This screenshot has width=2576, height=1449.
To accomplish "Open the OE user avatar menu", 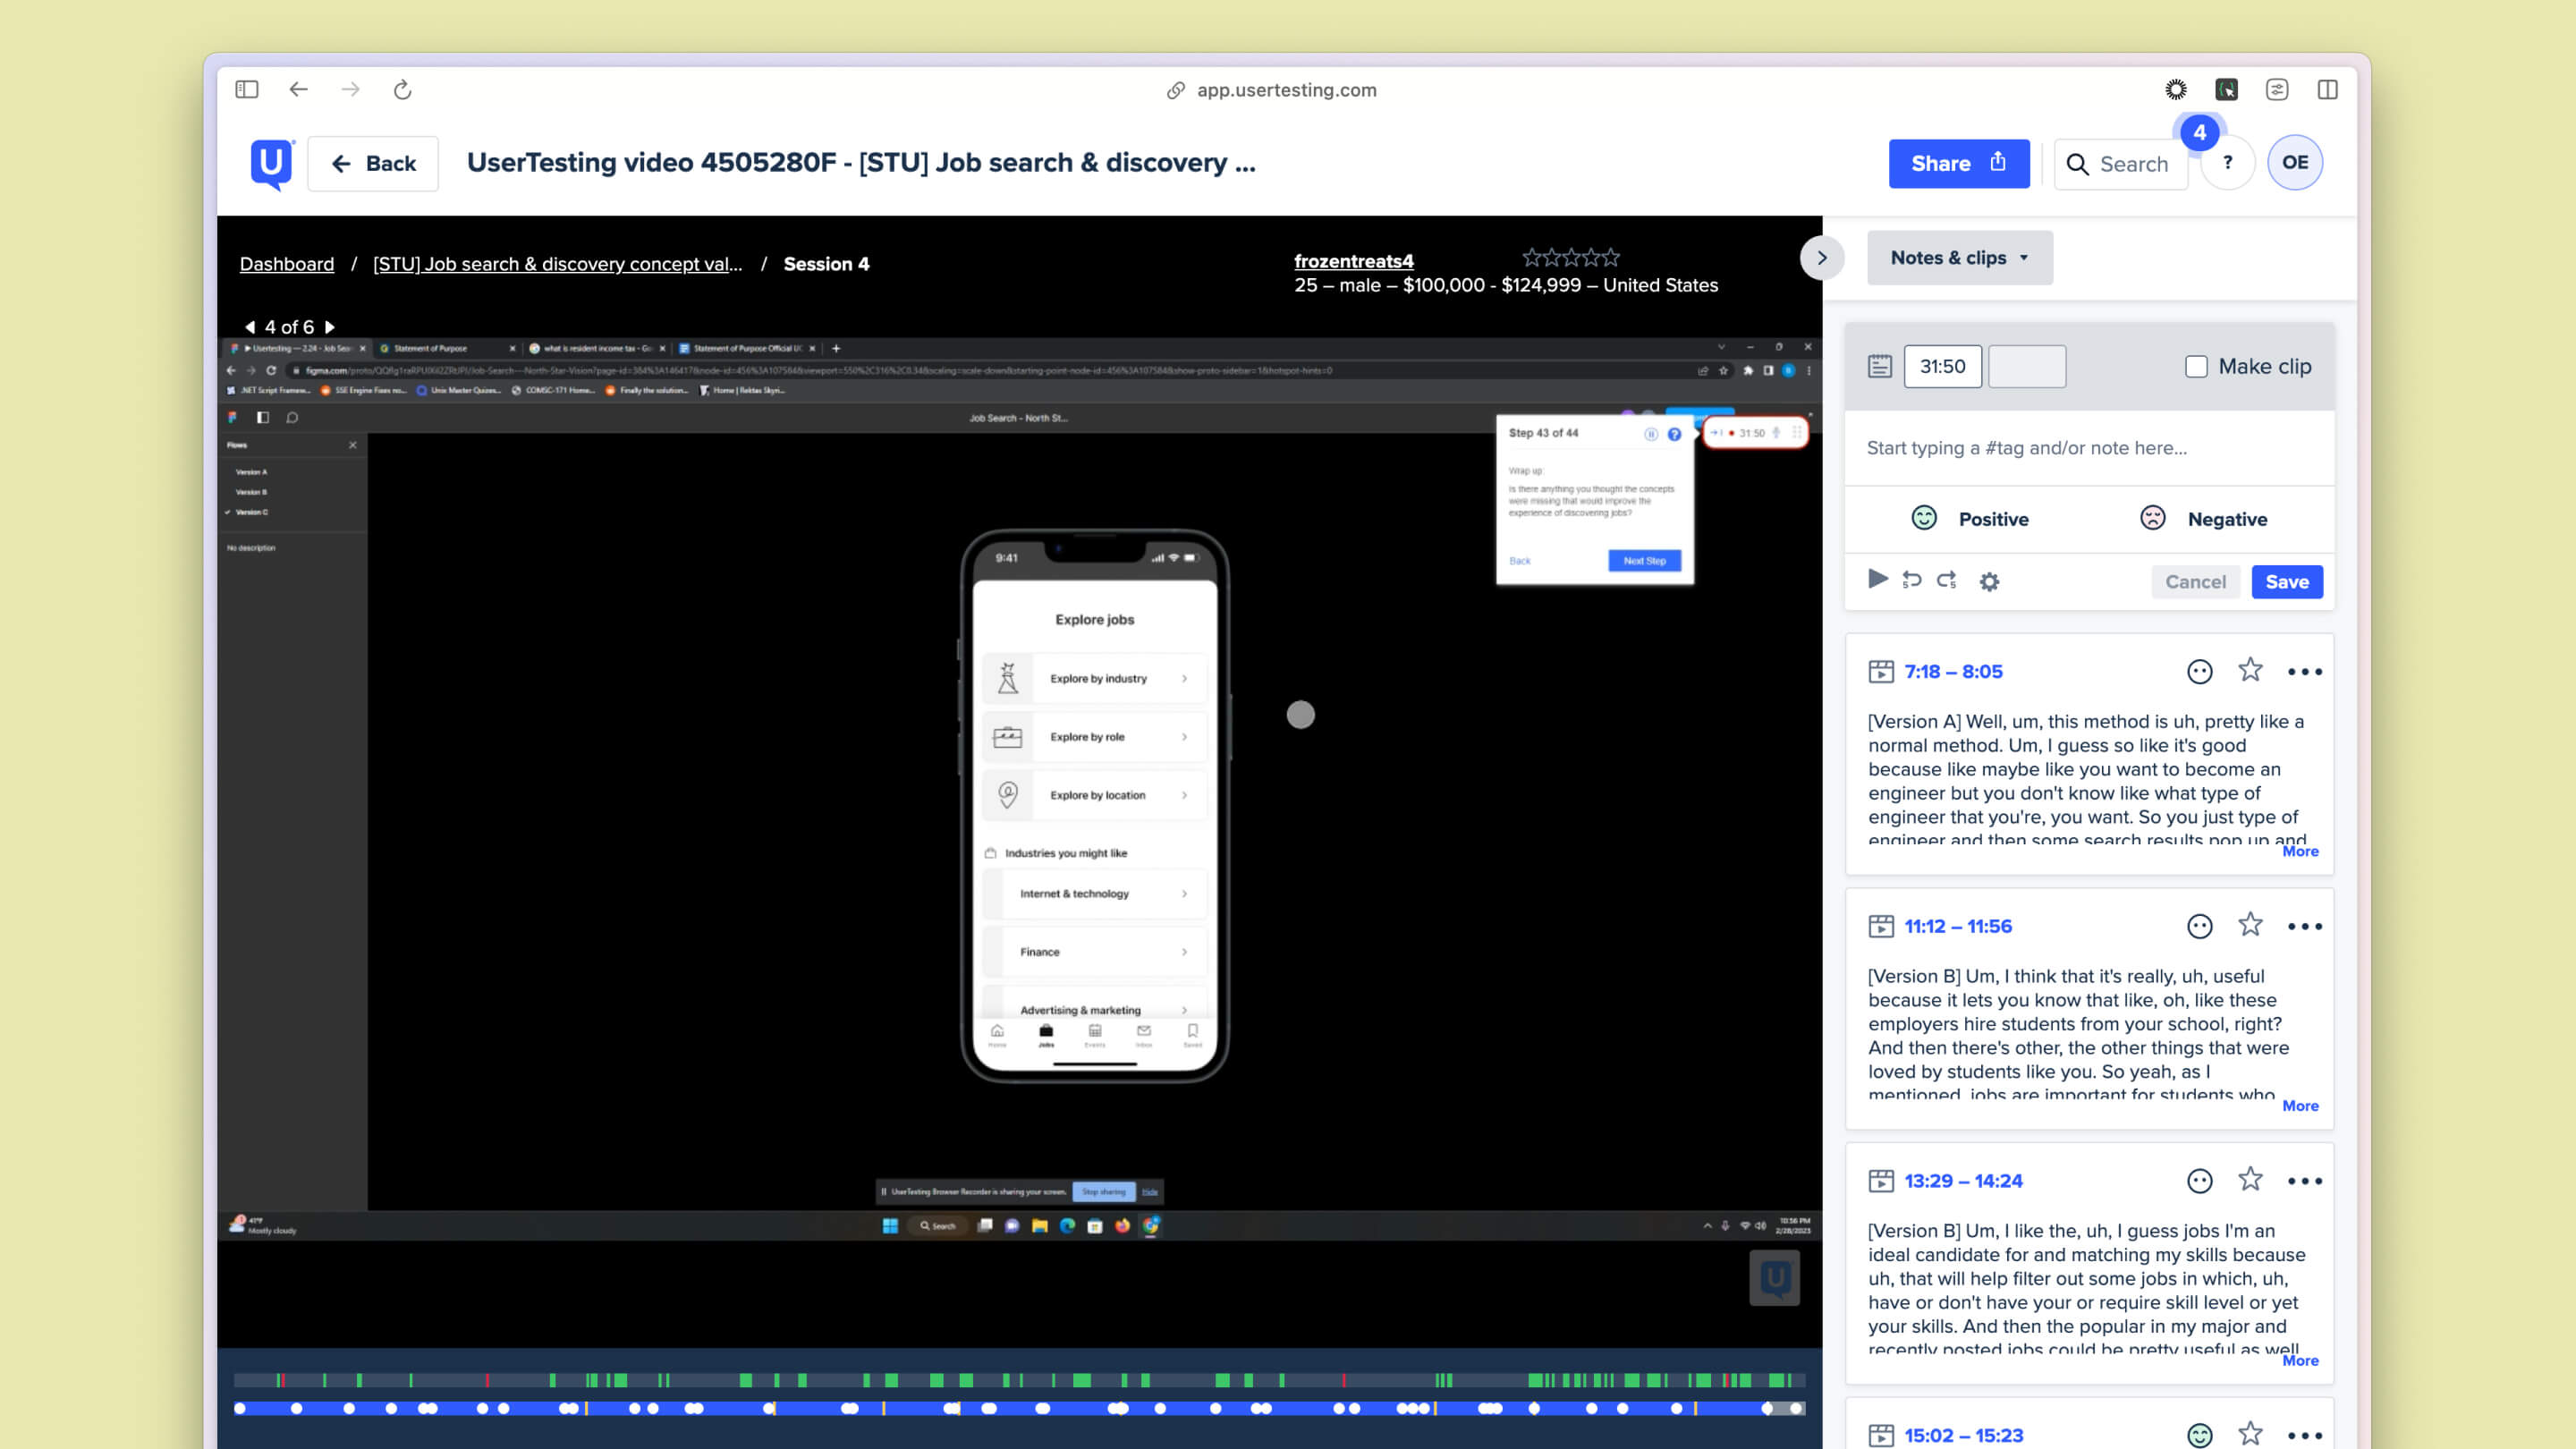I will pos(2295,162).
